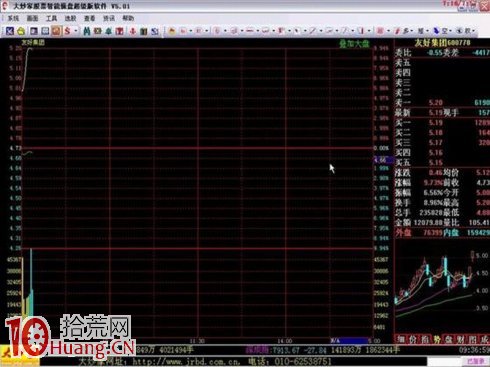Image resolution: width=490 pixels, height=367 pixels.
Task: Switch to the 盘 tab
Action: pos(449,339)
